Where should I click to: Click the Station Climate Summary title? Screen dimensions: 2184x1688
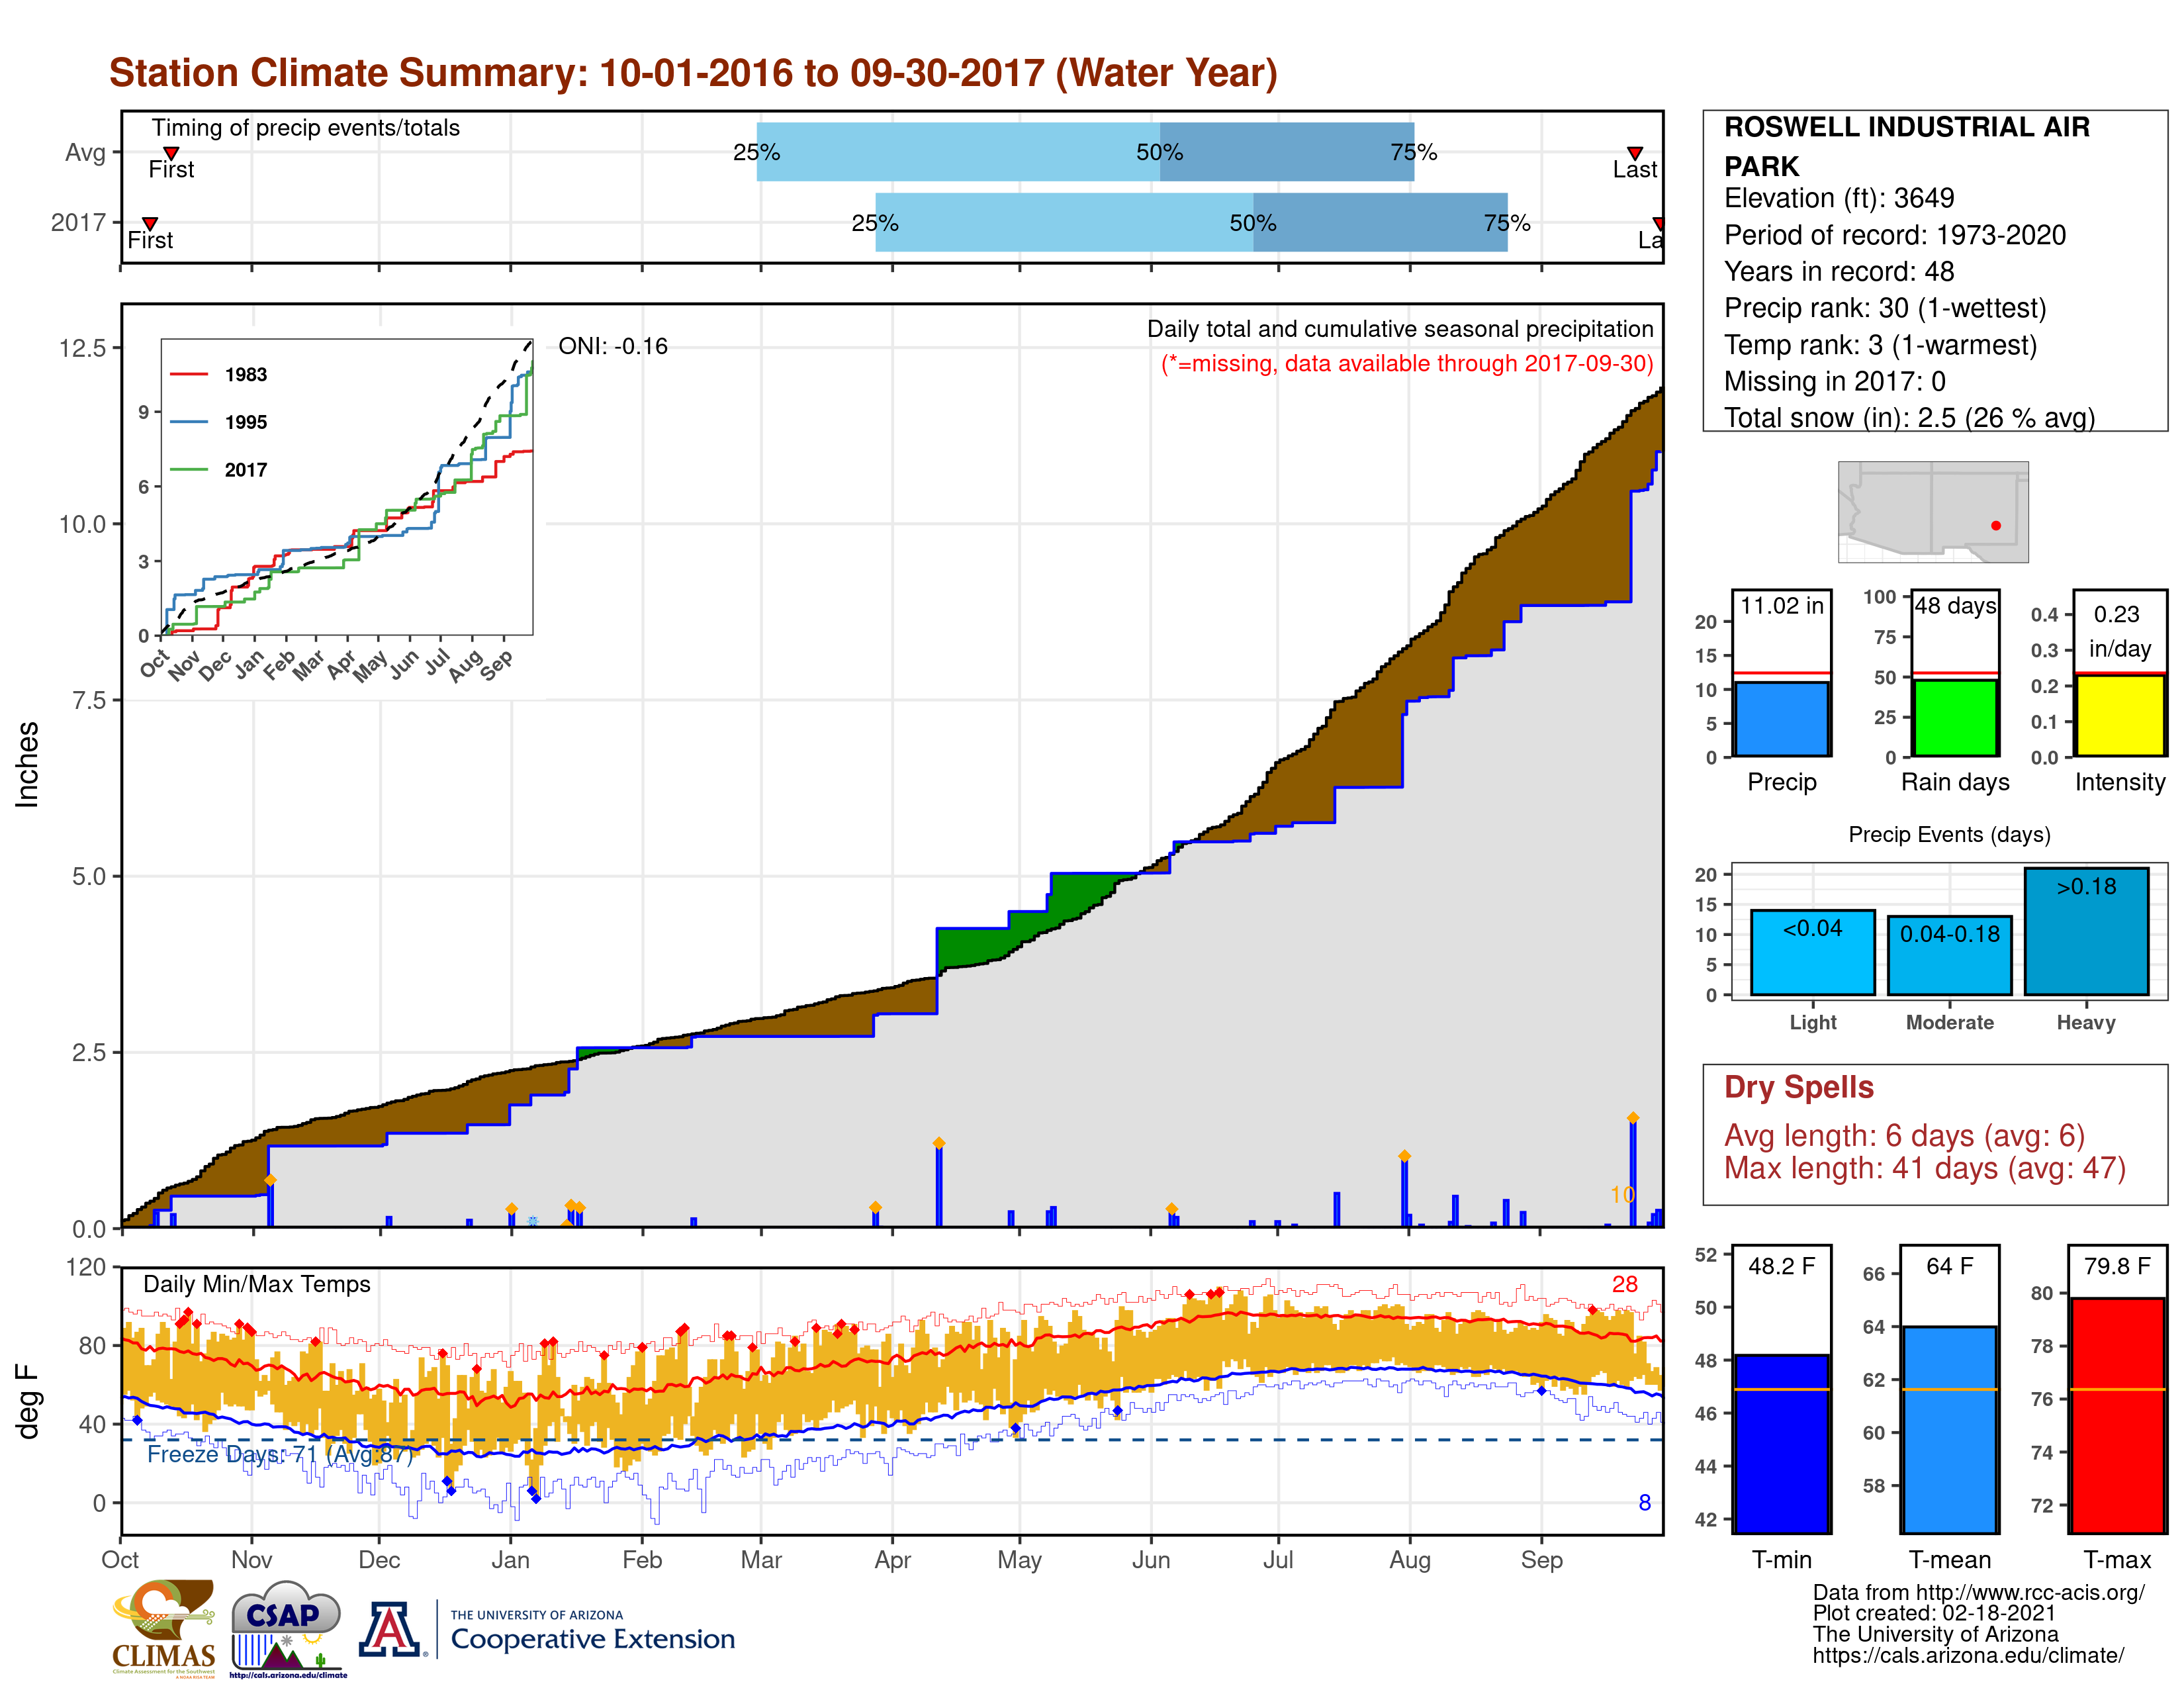point(693,73)
